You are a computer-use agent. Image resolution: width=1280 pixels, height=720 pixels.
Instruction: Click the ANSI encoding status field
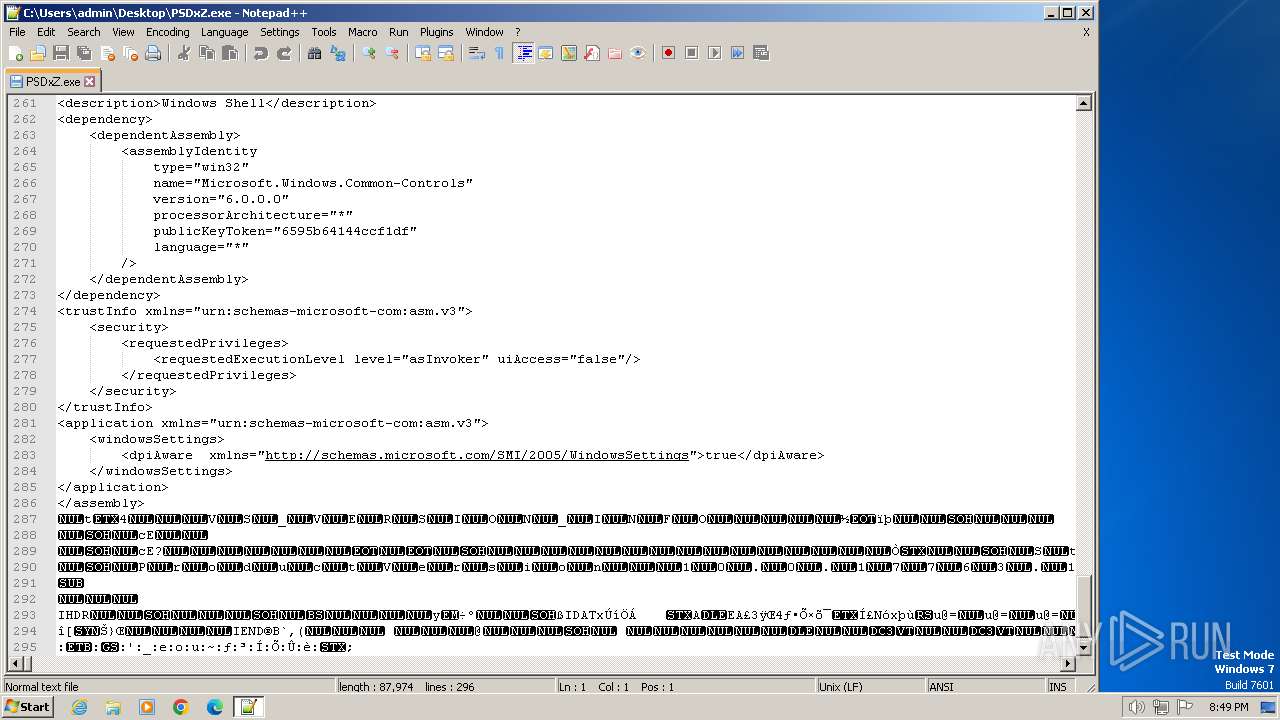point(985,687)
